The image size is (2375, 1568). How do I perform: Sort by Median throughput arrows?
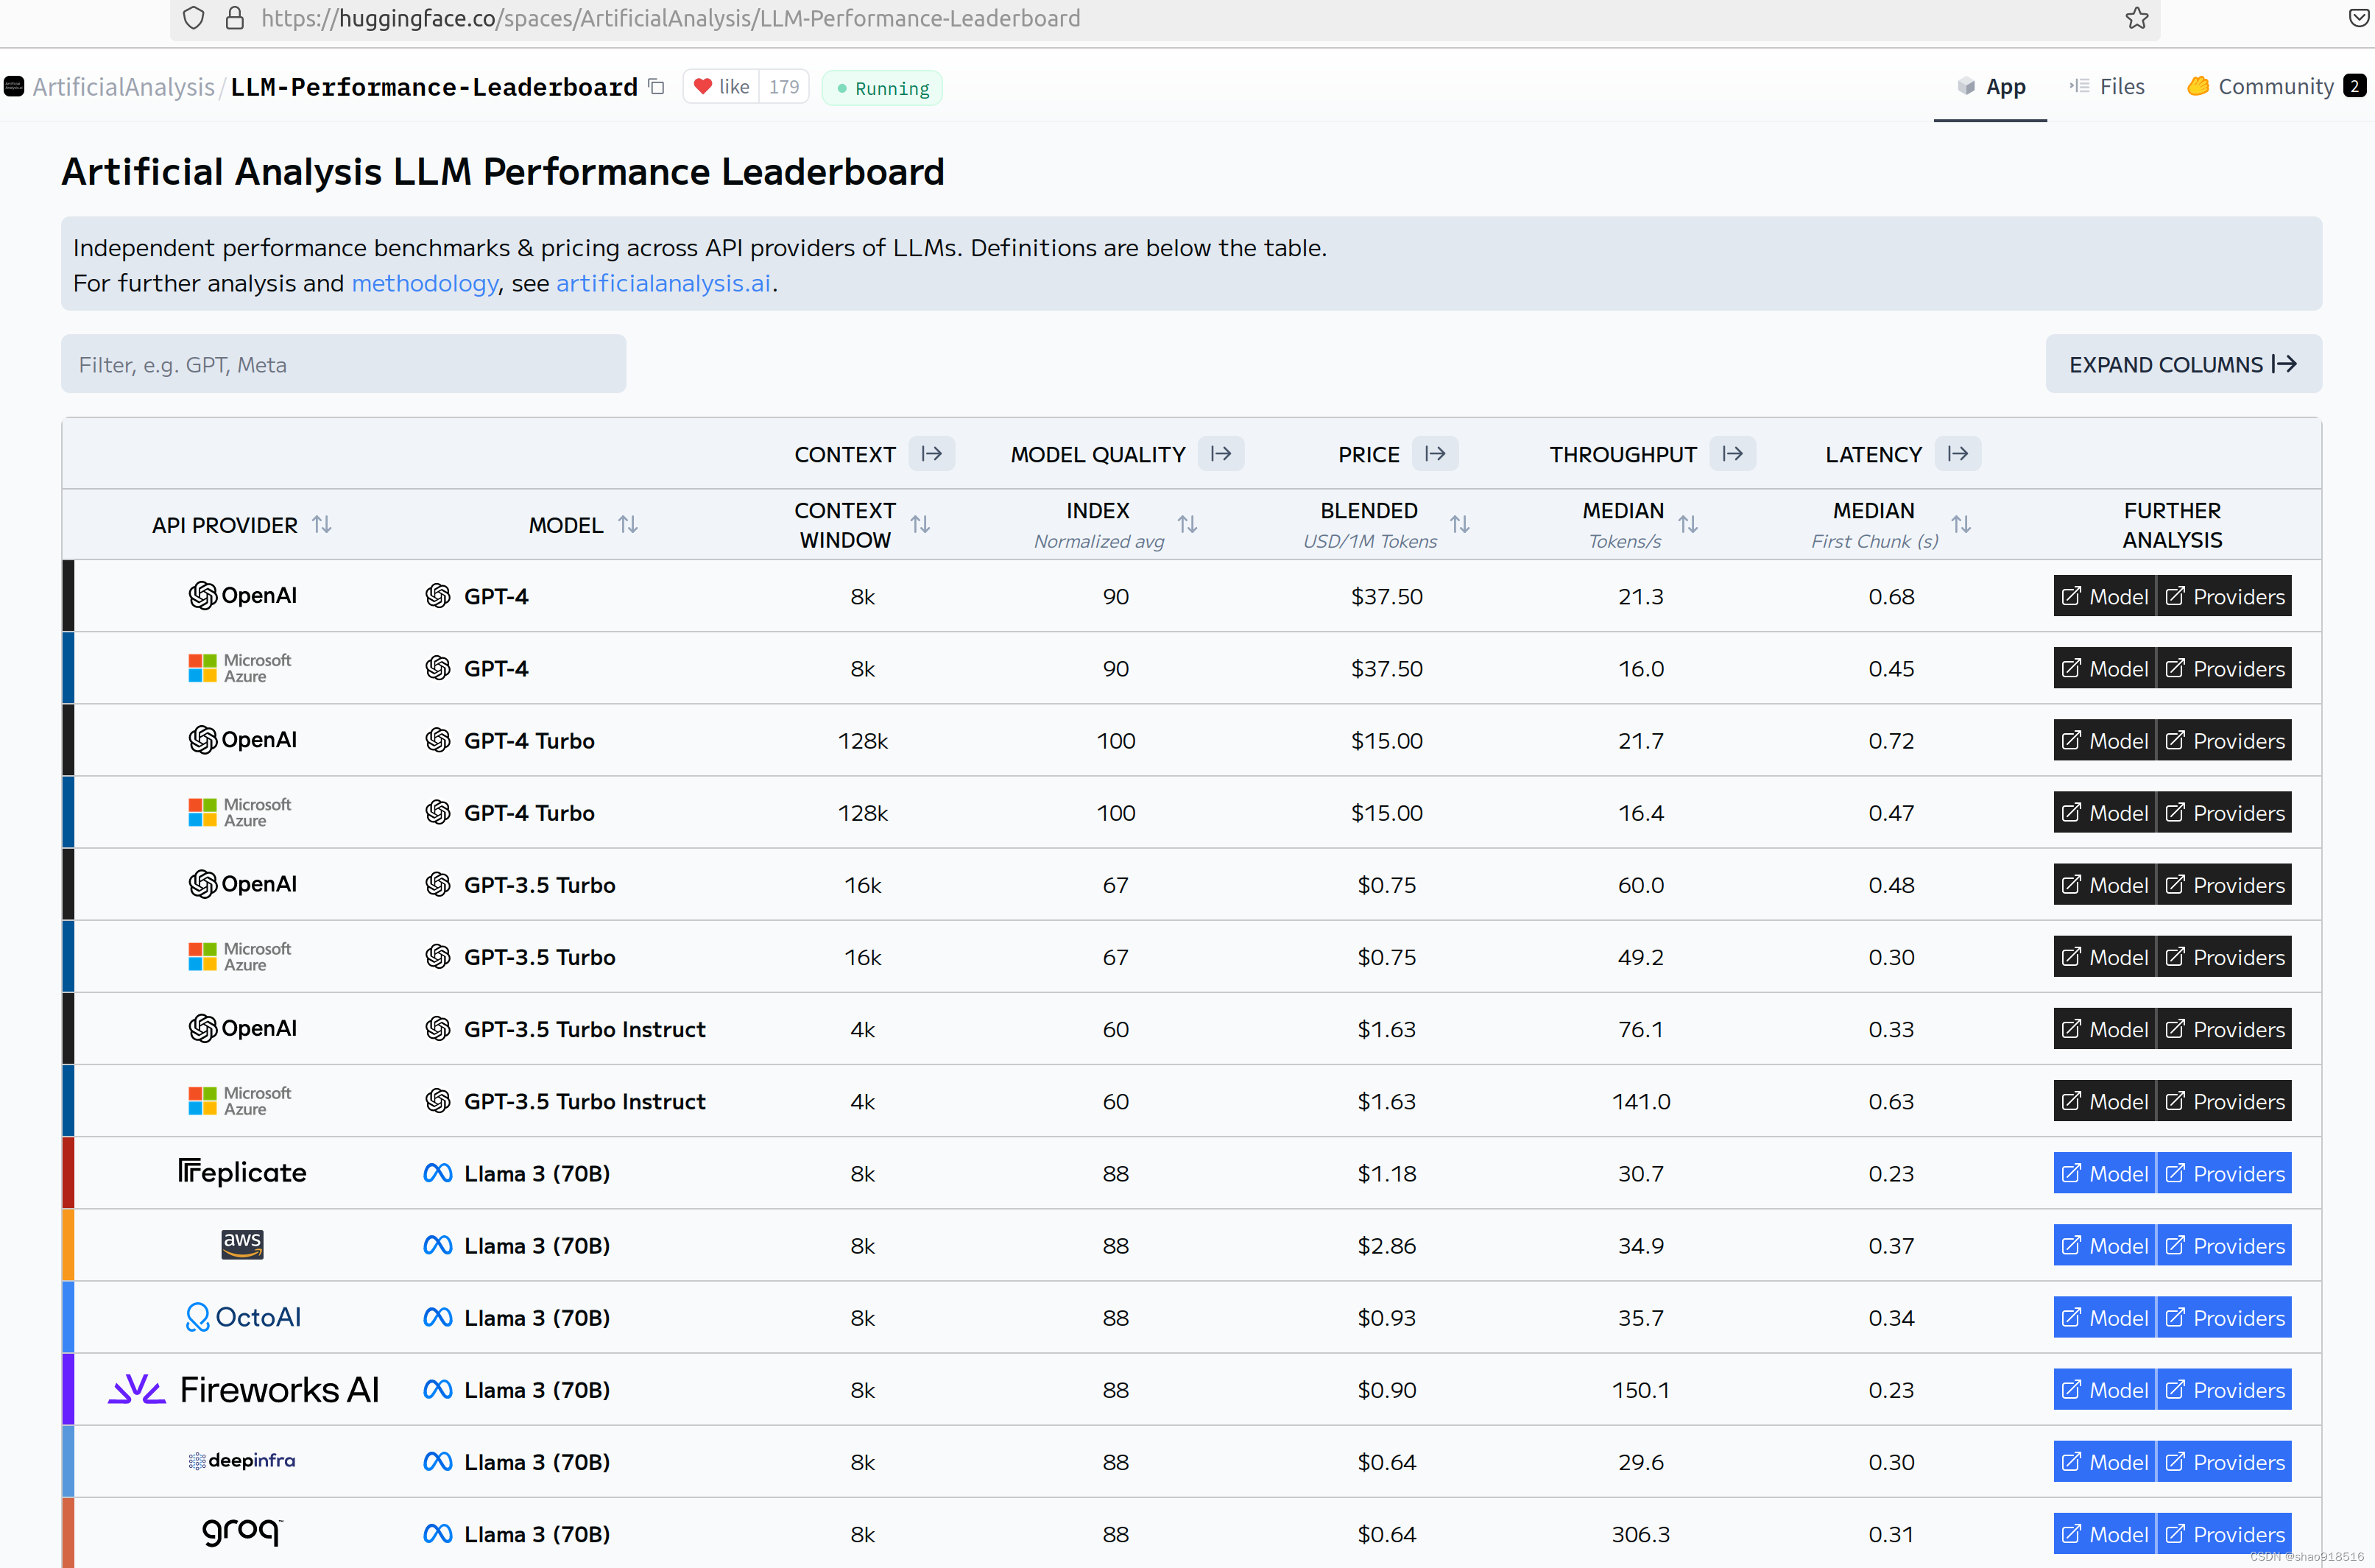point(1687,524)
